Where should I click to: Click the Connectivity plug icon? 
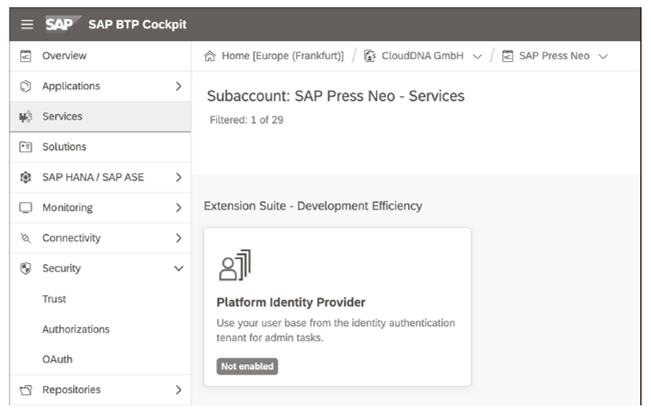pyautogui.click(x=26, y=238)
